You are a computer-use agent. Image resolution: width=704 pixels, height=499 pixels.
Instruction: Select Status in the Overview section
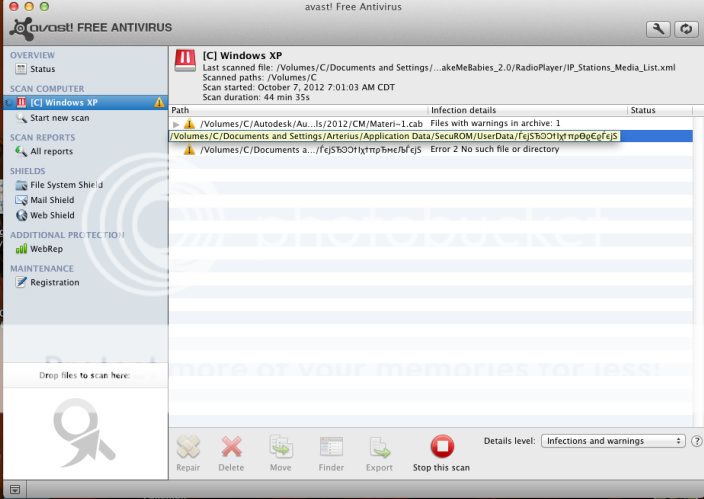pos(42,69)
